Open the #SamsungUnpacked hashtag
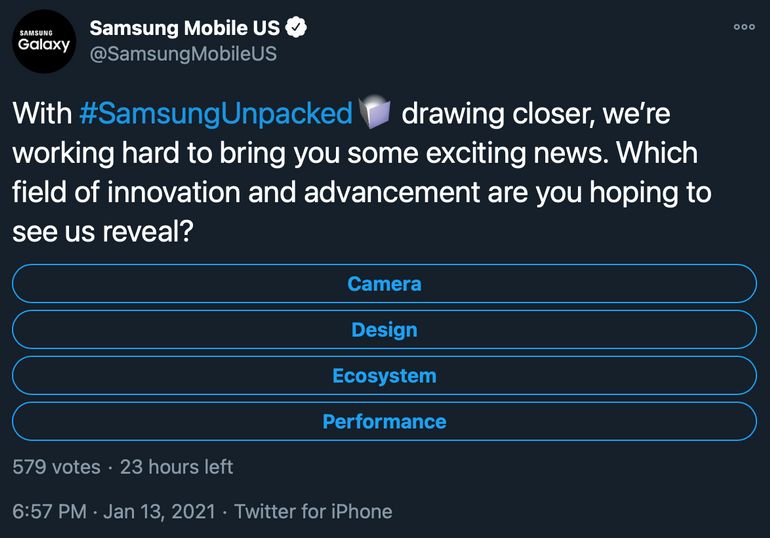 (215, 113)
